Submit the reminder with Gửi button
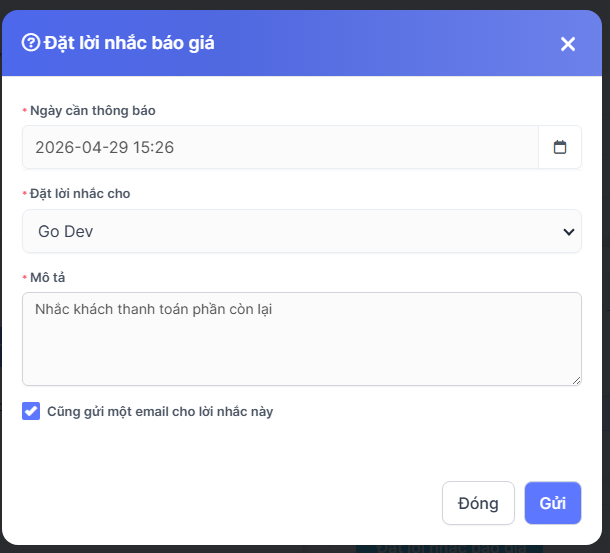The height and width of the screenshot is (553, 610). [x=552, y=503]
